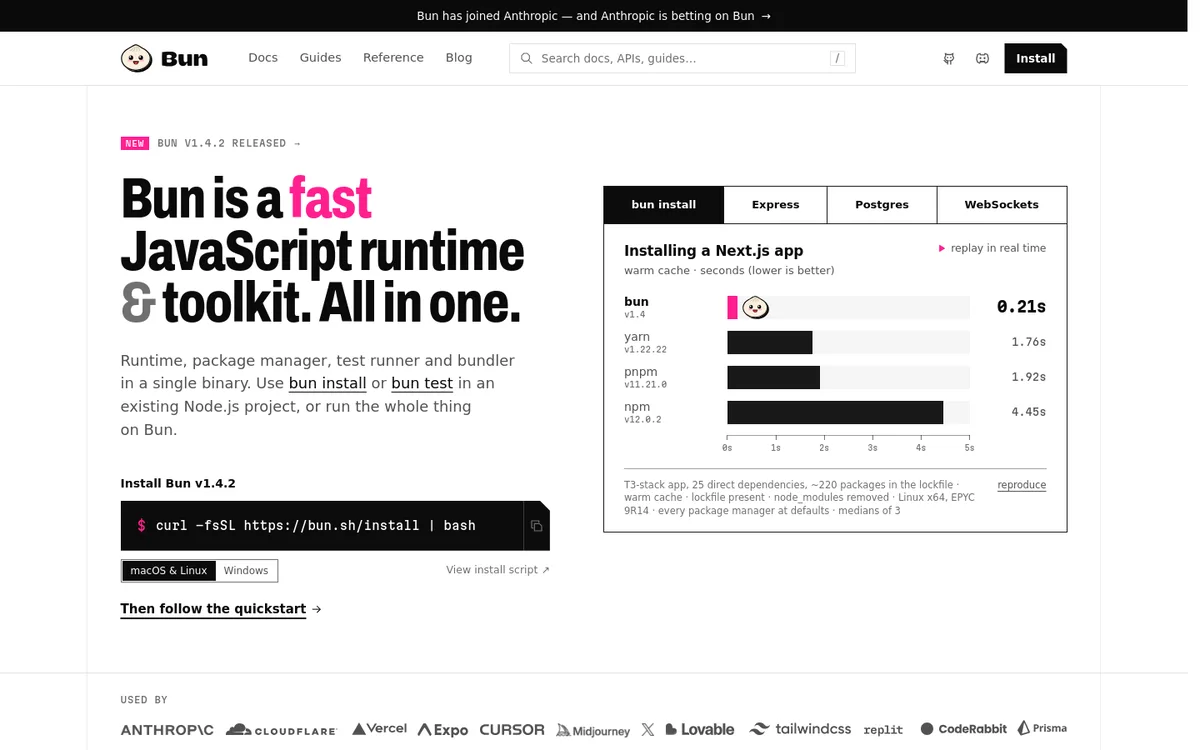
Task: Follow the 'bun install' inline link
Action: pos(327,383)
